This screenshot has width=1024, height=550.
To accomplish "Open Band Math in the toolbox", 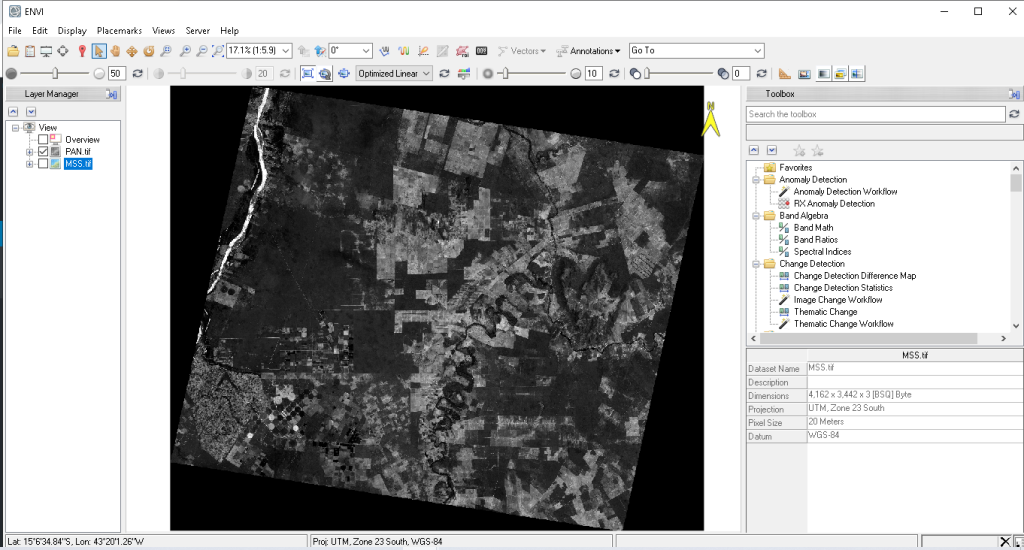I will pos(813,228).
